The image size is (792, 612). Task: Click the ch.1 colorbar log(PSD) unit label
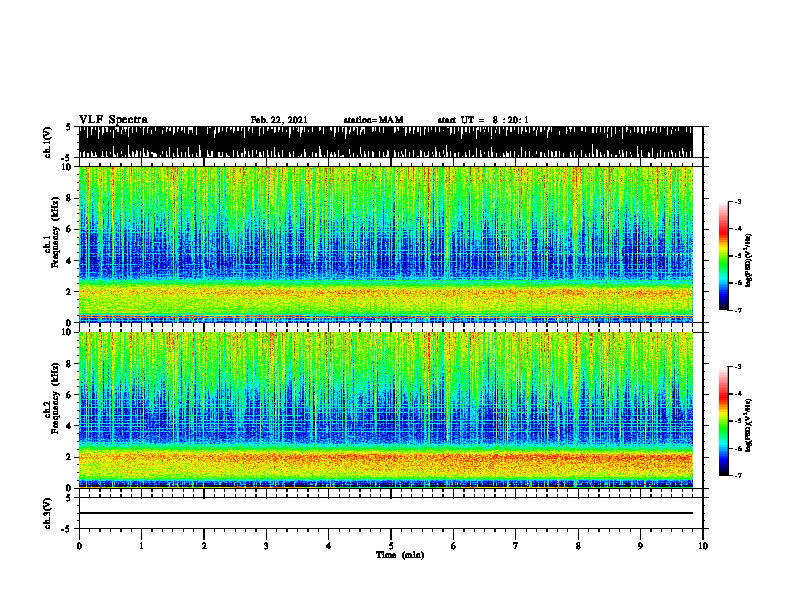749,260
